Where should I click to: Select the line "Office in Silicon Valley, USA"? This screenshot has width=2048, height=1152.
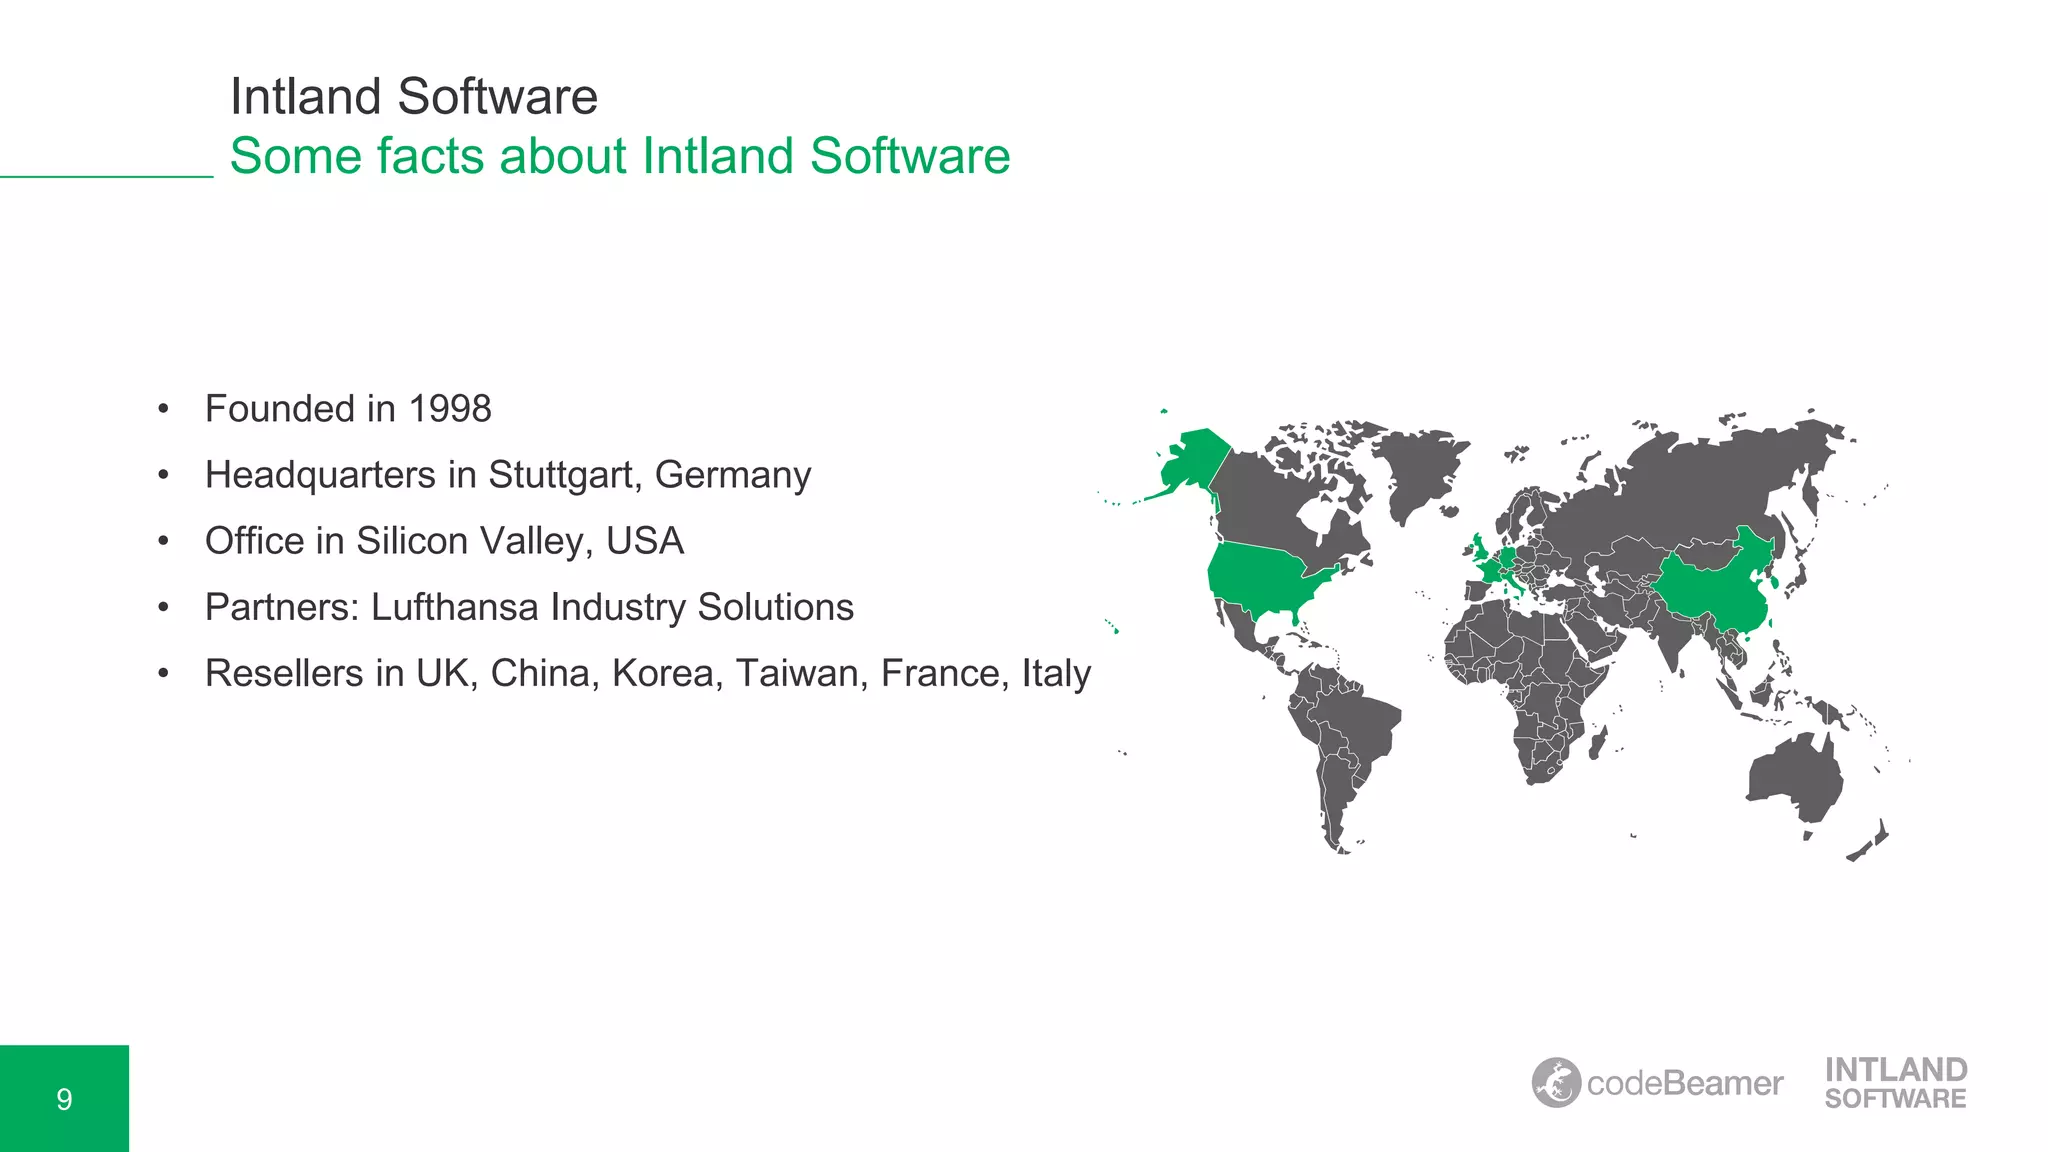pos(444,541)
